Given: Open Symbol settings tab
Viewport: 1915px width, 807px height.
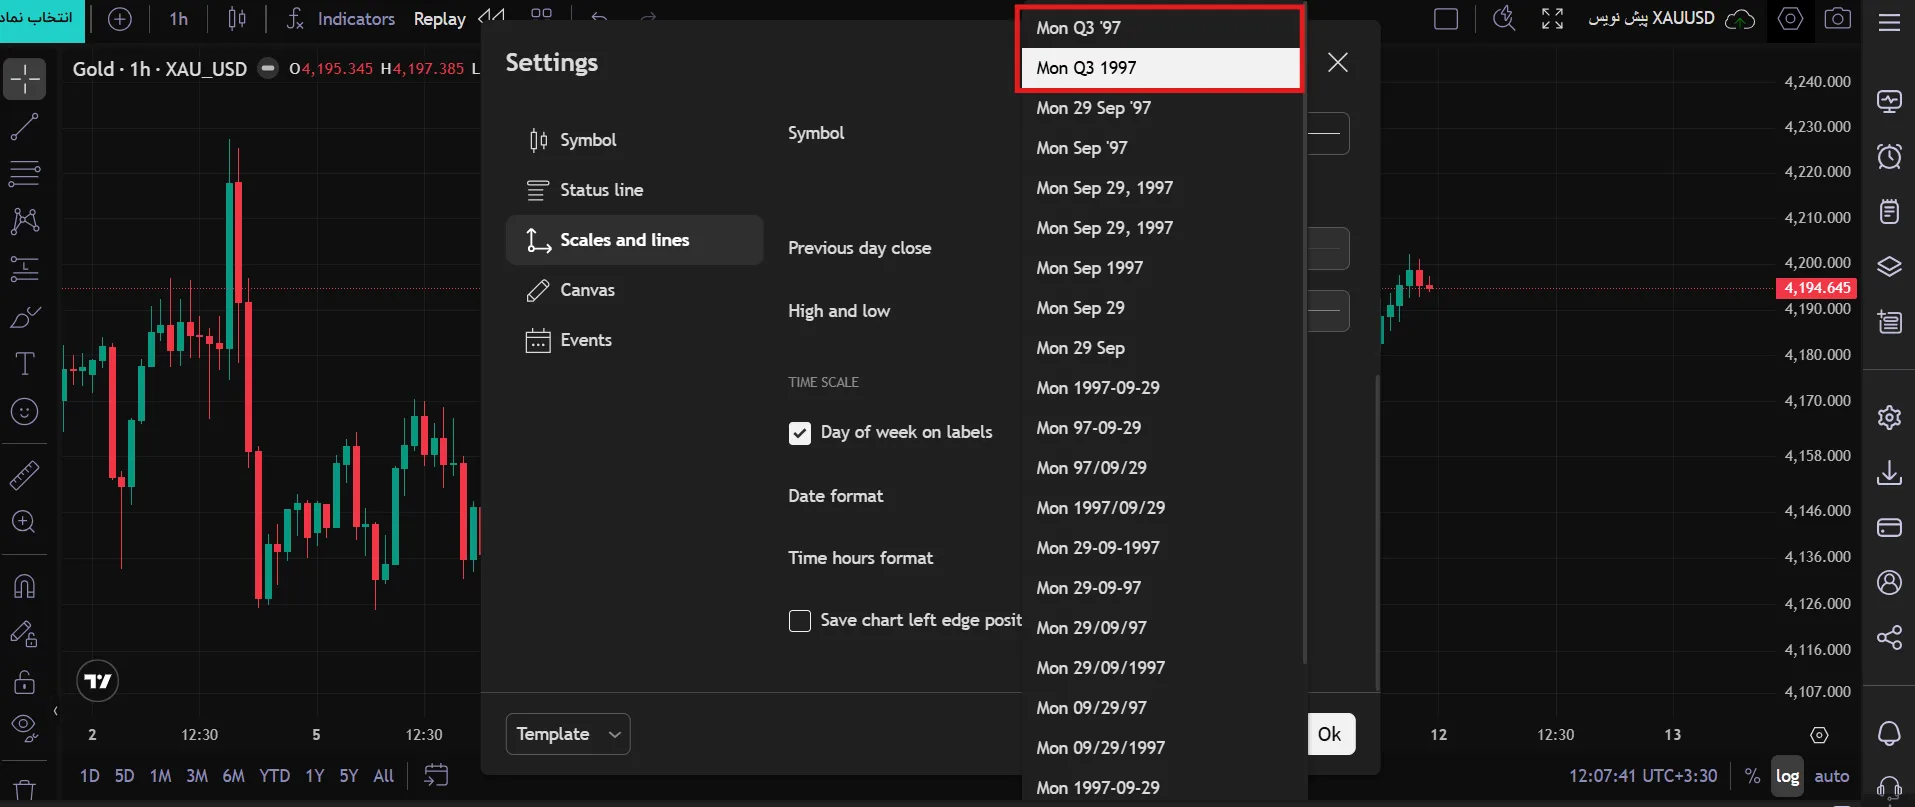Looking at the screenshot, I should 634,140.
